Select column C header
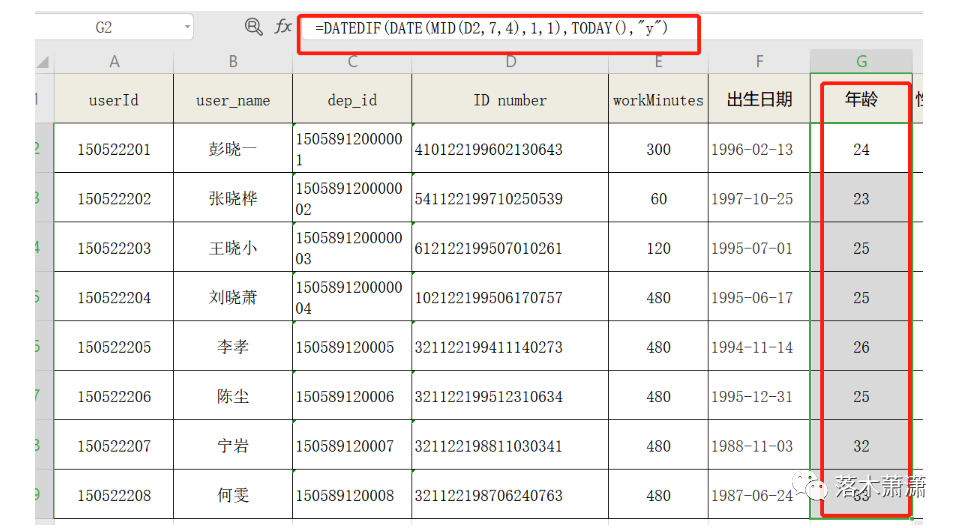The width and height of the screenshot is (957, 528). [352, 62]
